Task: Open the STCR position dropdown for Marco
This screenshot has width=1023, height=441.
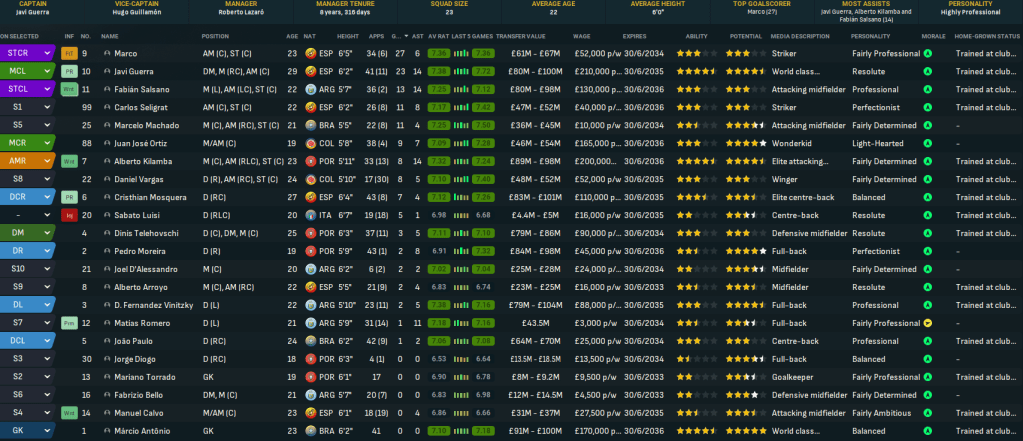Action: (47, 53)
